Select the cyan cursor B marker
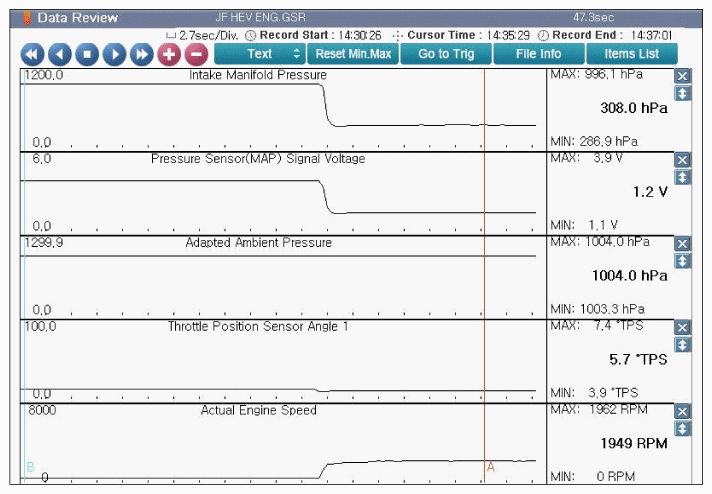 point(29,467)
